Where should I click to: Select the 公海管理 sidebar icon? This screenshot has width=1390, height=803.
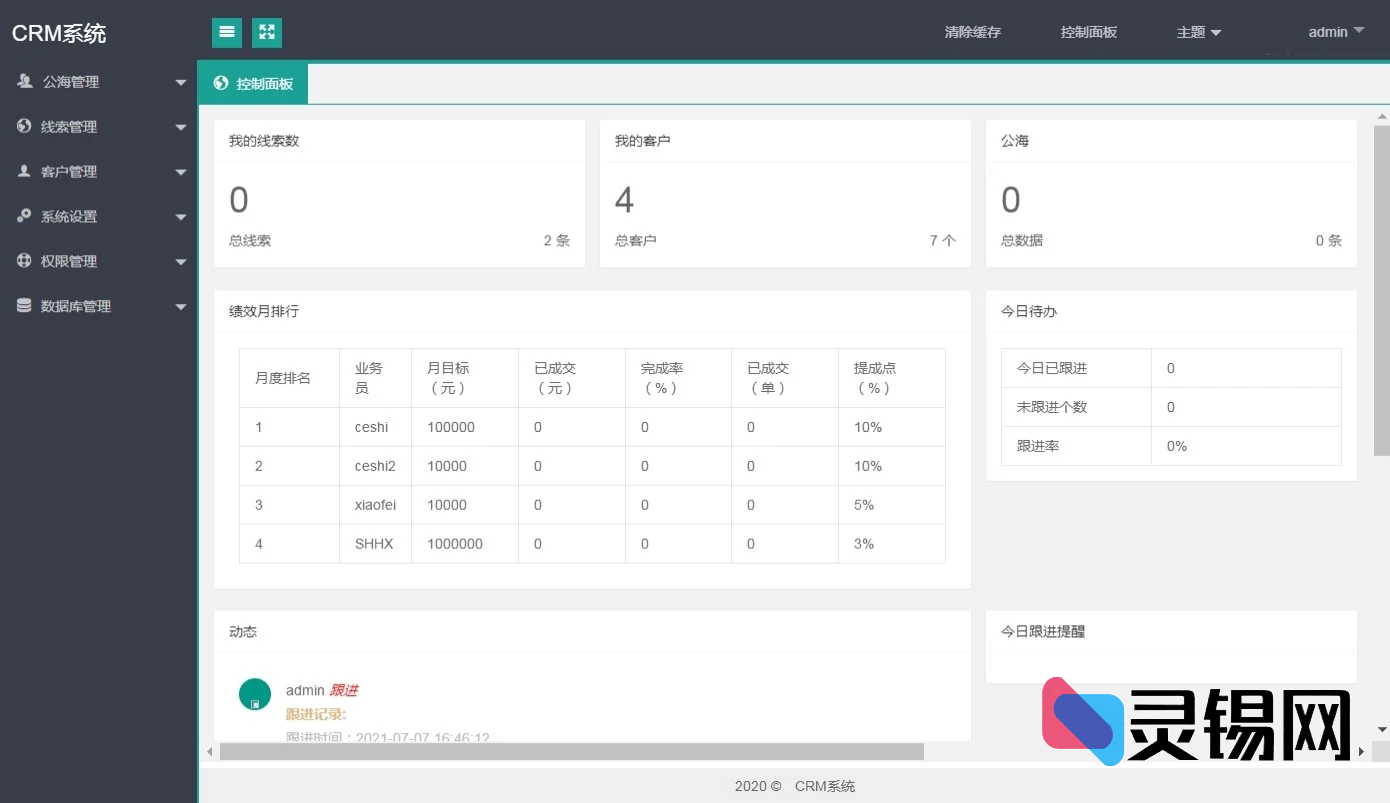click(24, 81)
